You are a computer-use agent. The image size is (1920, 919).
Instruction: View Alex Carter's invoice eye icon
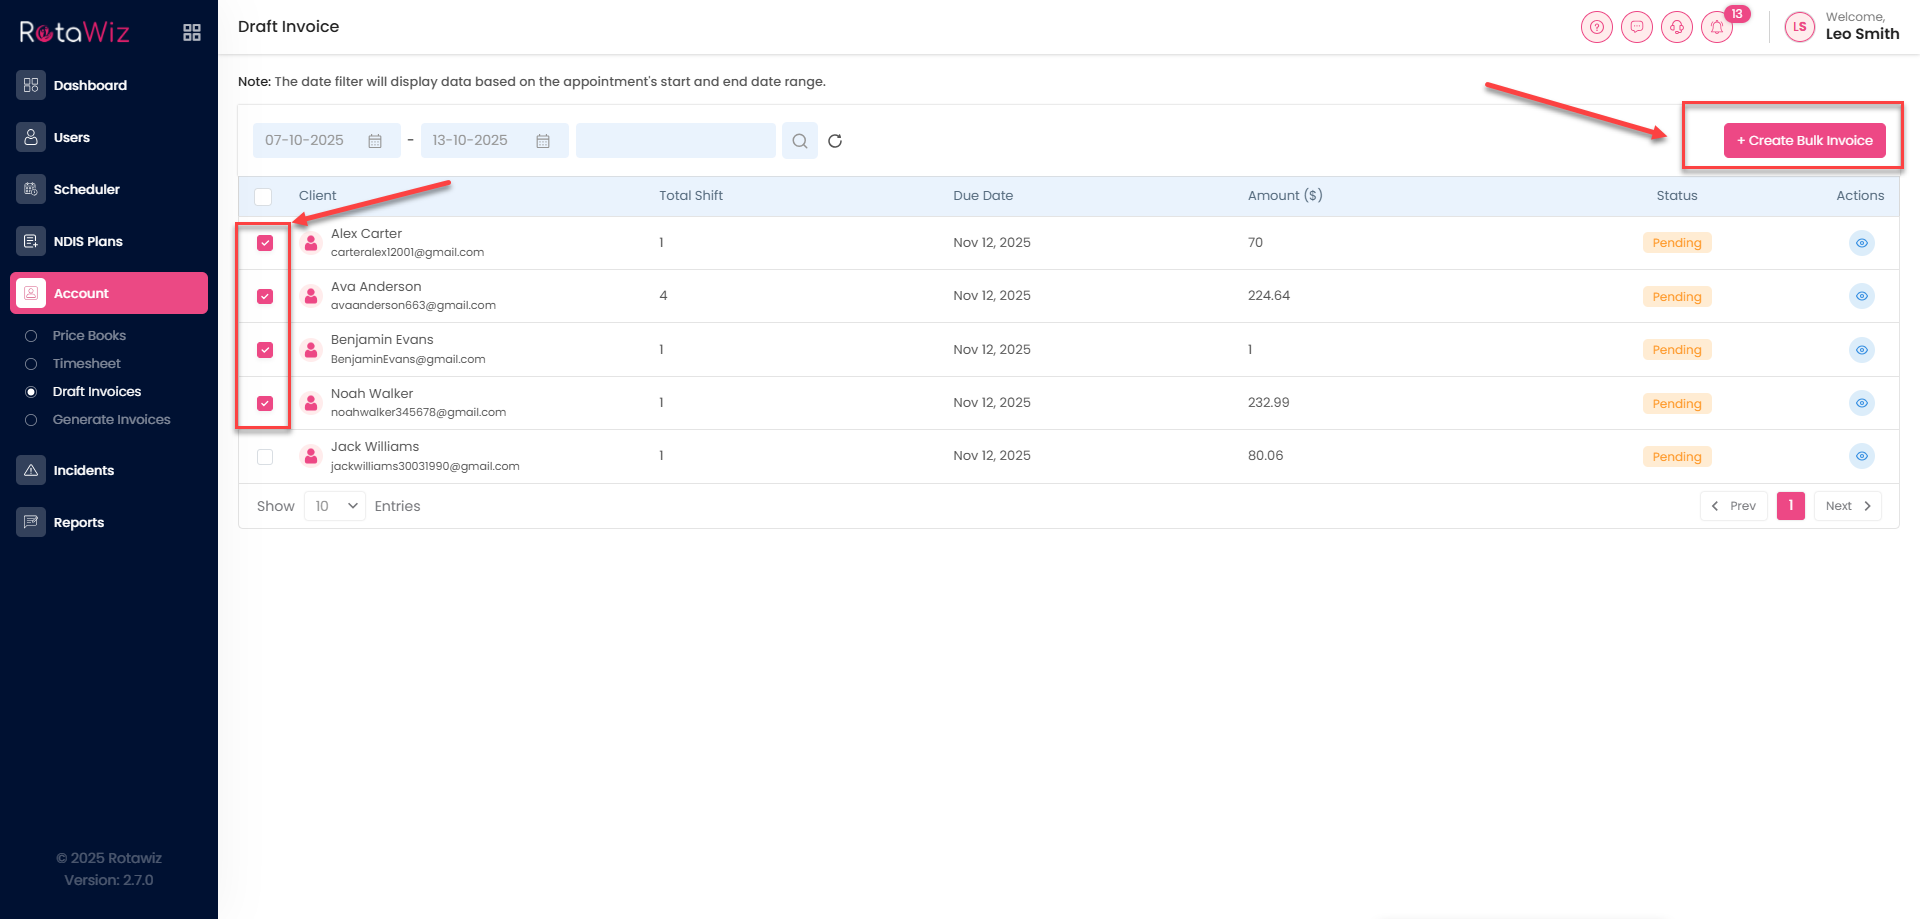tap(1861, 243)
